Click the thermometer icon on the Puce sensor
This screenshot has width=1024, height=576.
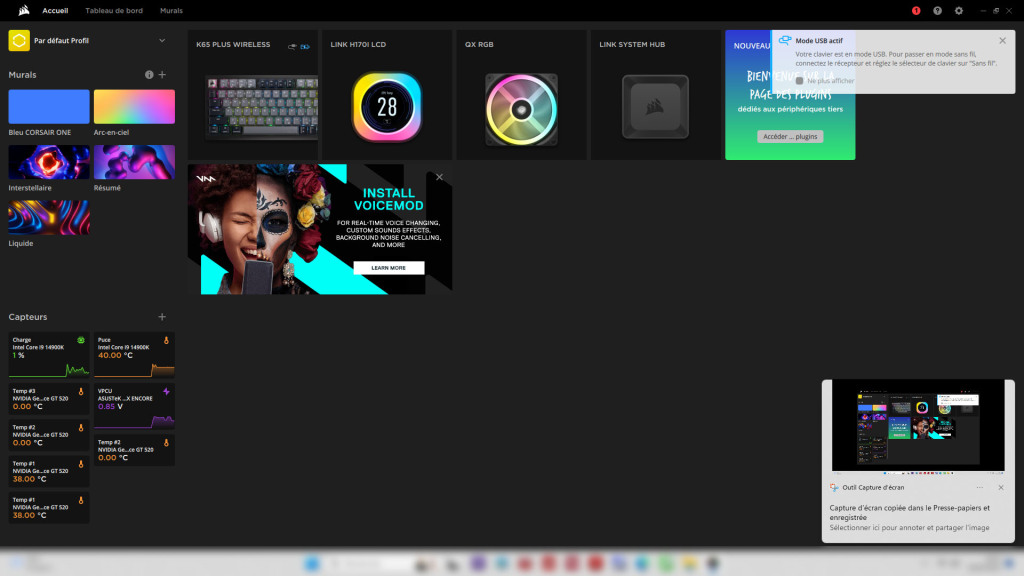[166, 340]
